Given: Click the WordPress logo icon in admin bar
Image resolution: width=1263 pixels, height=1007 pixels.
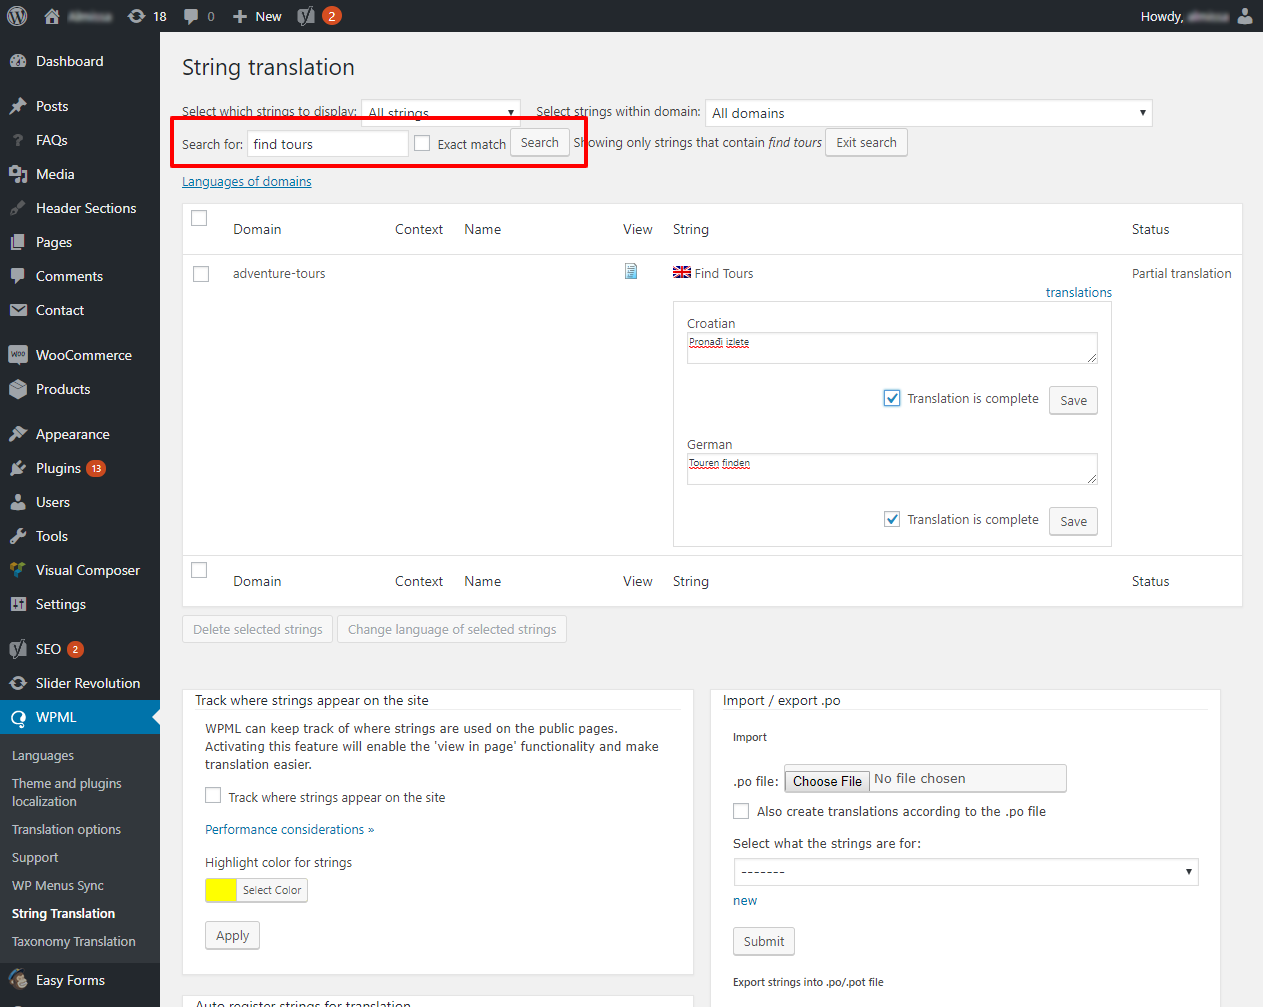Looking at the screenshot, I should point(17,16).
